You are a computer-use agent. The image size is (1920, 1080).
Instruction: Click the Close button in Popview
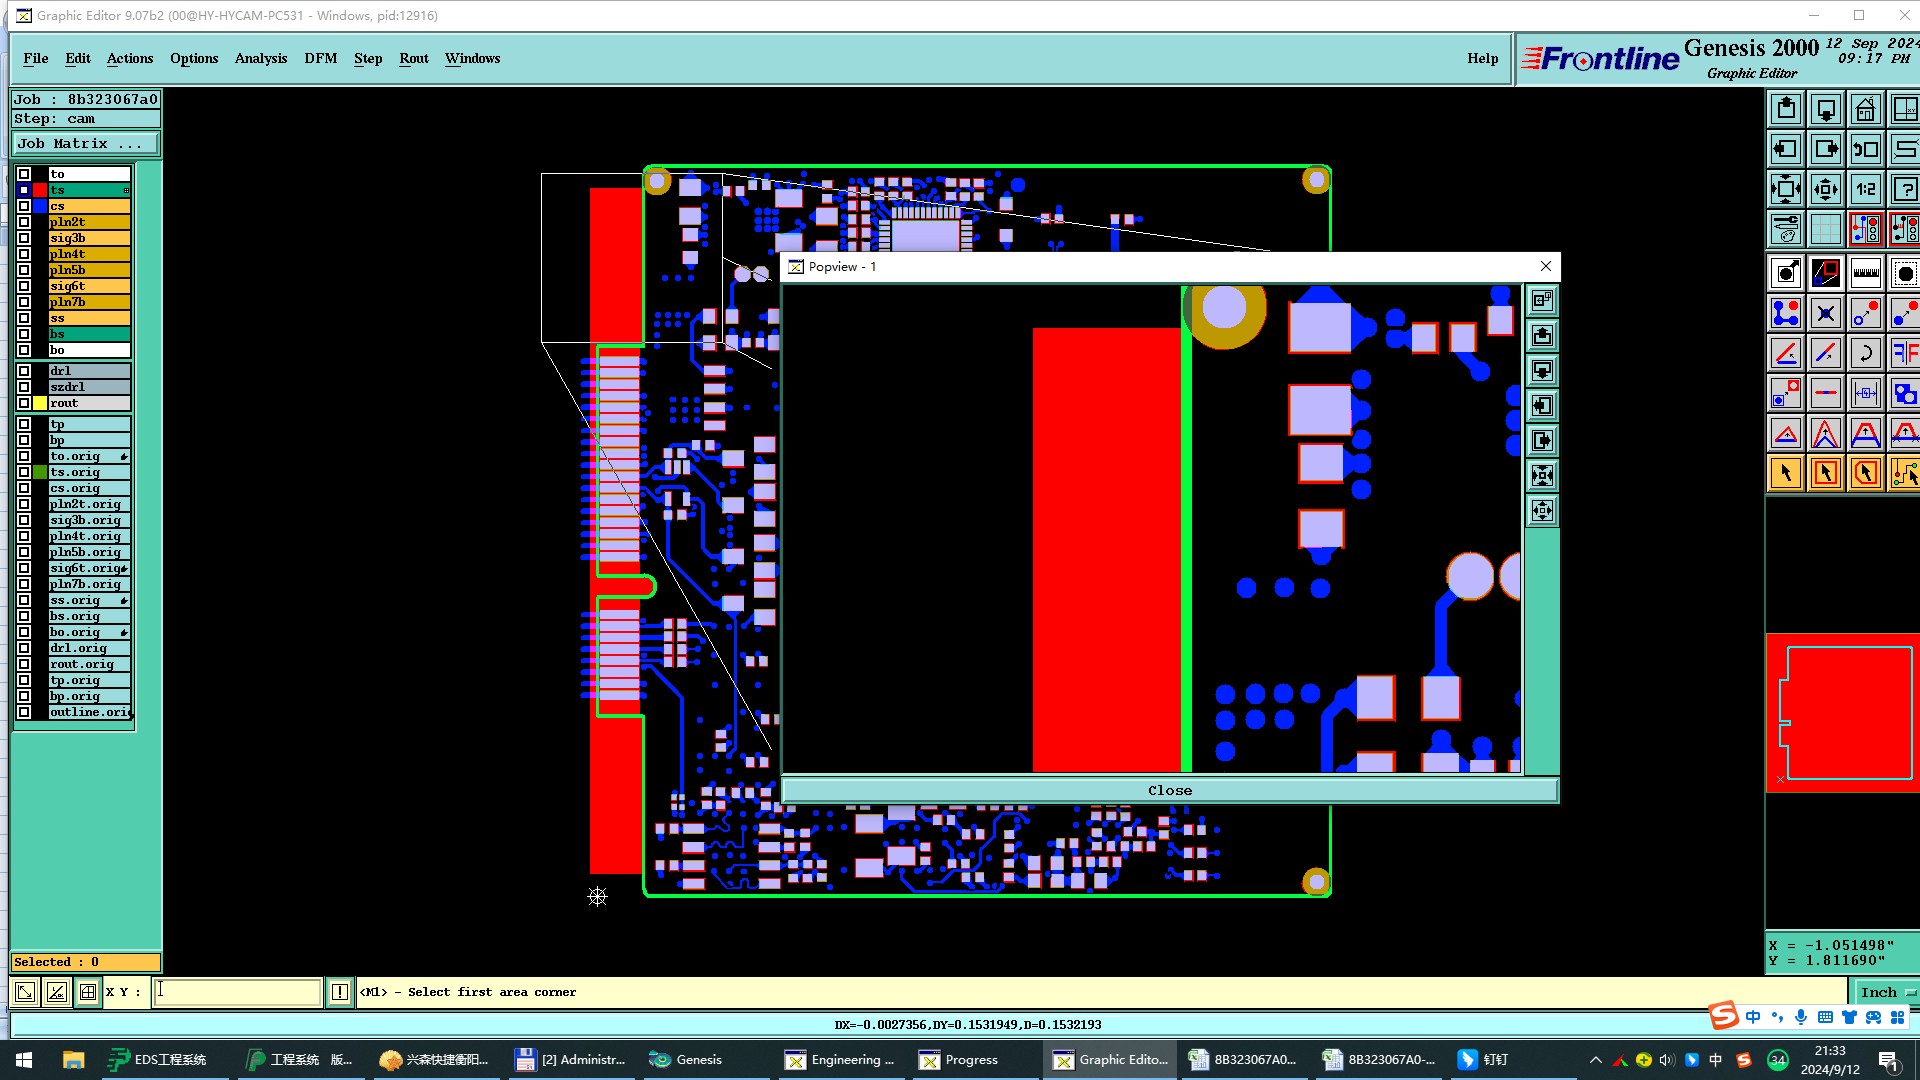coord(1169,790)
